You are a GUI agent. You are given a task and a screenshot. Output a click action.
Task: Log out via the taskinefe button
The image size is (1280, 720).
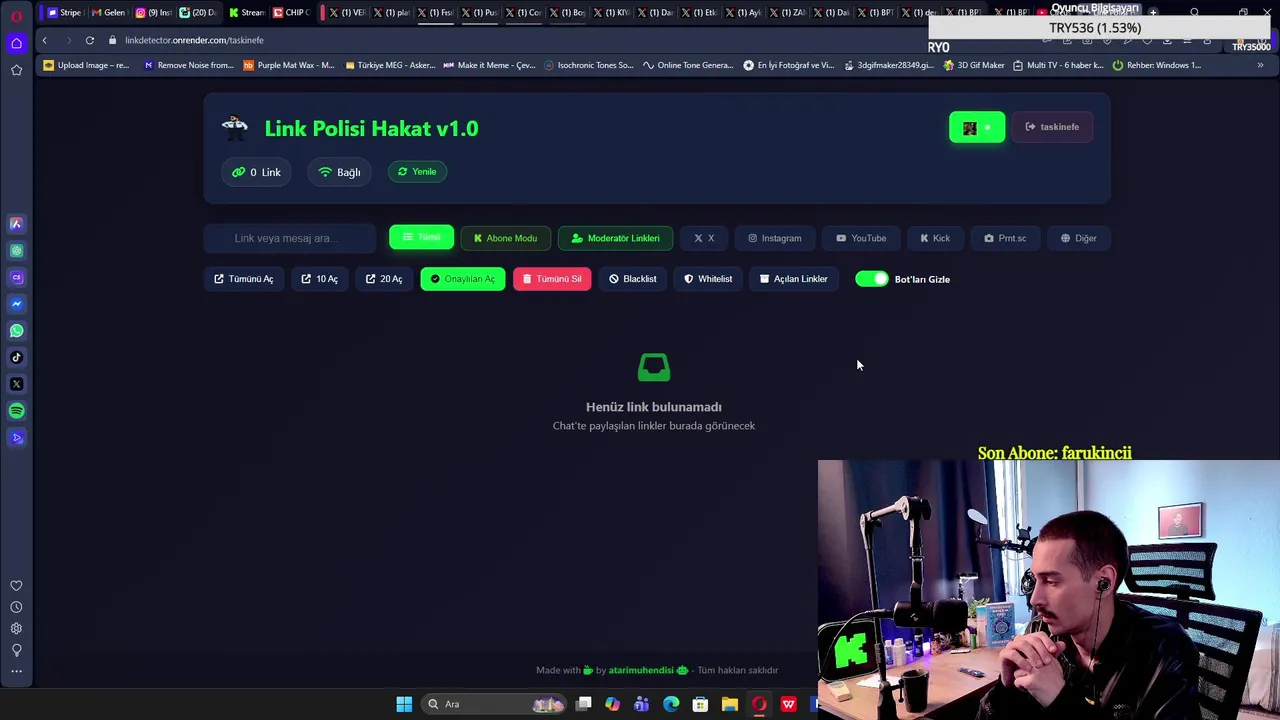(1052, 127)
